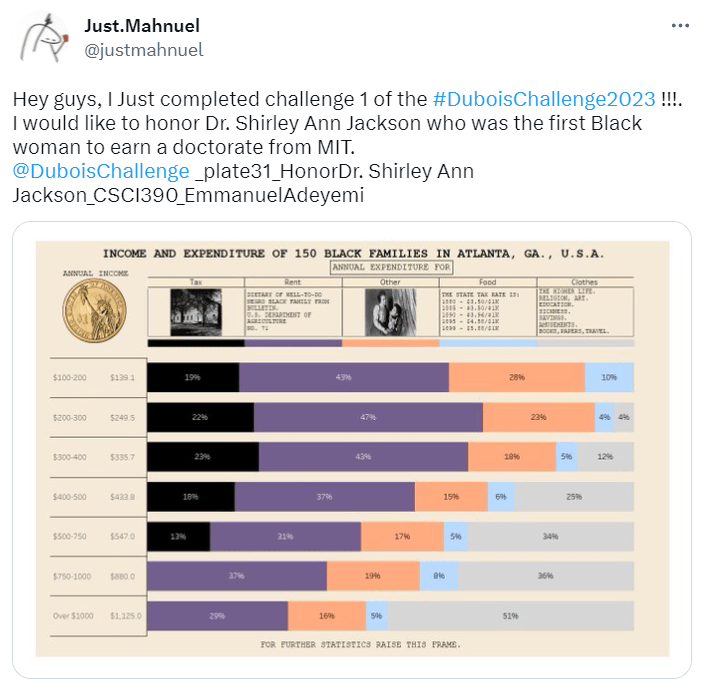Click the family photo under the Other column
This screenshot has width=708, height=692.
390,312
